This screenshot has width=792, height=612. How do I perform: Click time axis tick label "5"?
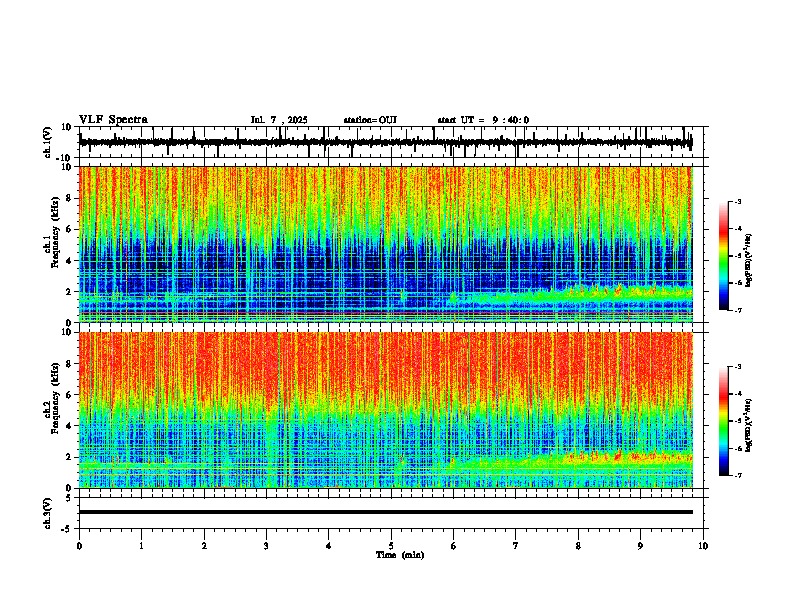pos(391,546)
